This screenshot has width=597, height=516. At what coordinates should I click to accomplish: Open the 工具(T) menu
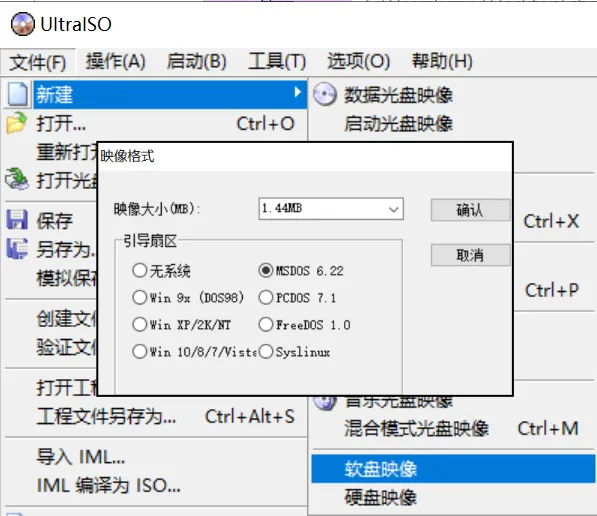point(277,61)
